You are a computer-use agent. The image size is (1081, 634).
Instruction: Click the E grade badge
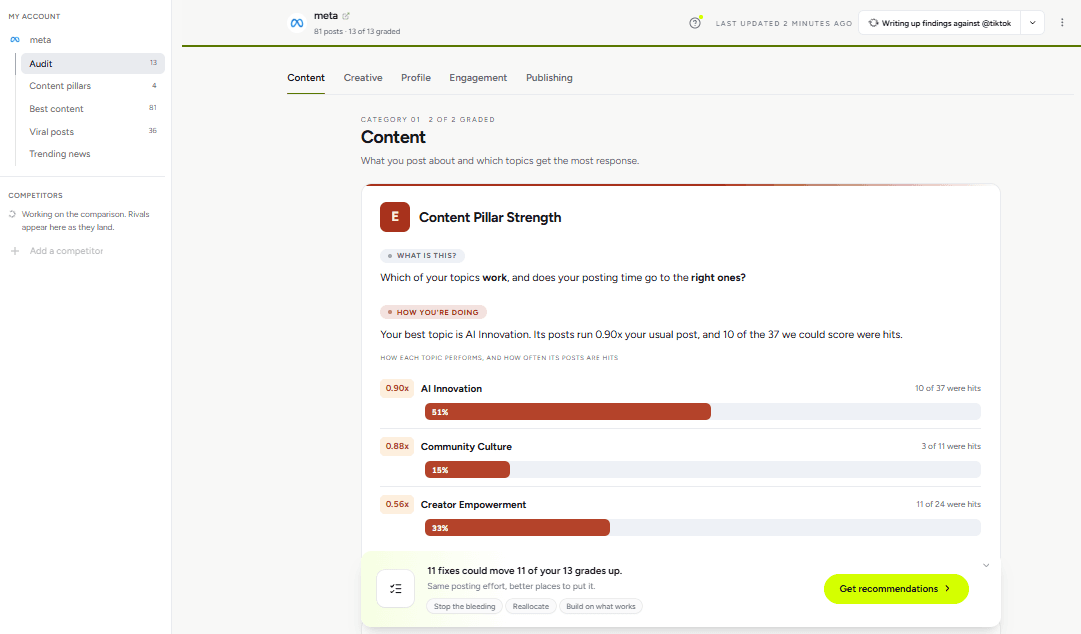click(x=395, y=217)
